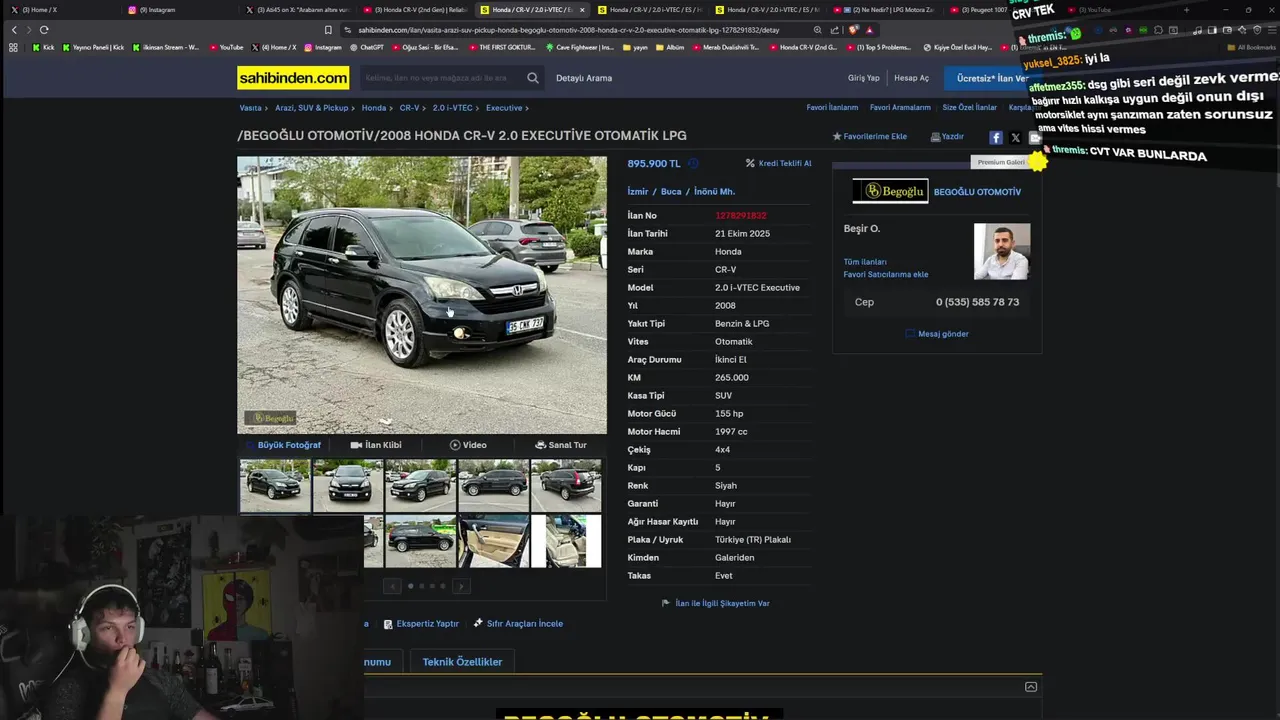Click browser reload button

[44, 30]
